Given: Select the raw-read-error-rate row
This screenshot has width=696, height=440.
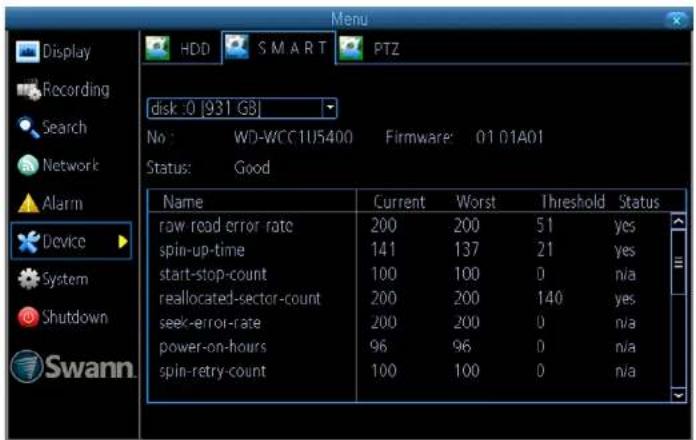Looking at the screenshot, I should [x=408, y=226].
